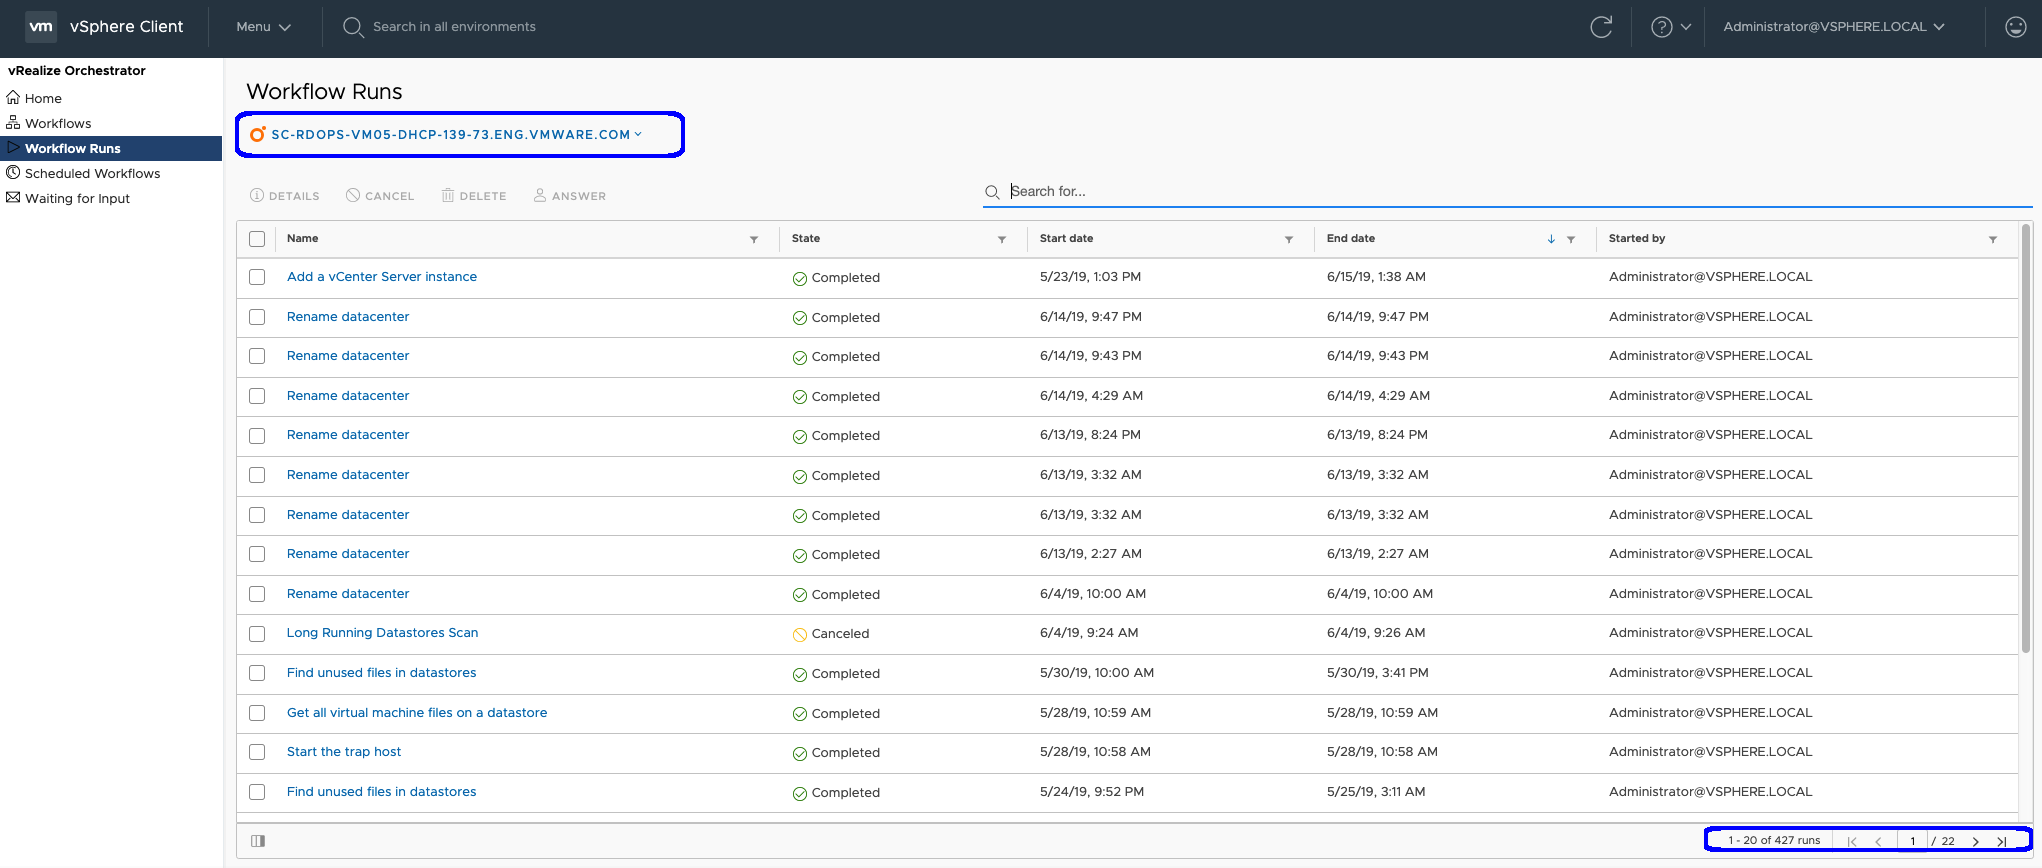Toggle the column chooser icon below table
This screenshot has width=2042, height=868.
click(x=258, y=841)
